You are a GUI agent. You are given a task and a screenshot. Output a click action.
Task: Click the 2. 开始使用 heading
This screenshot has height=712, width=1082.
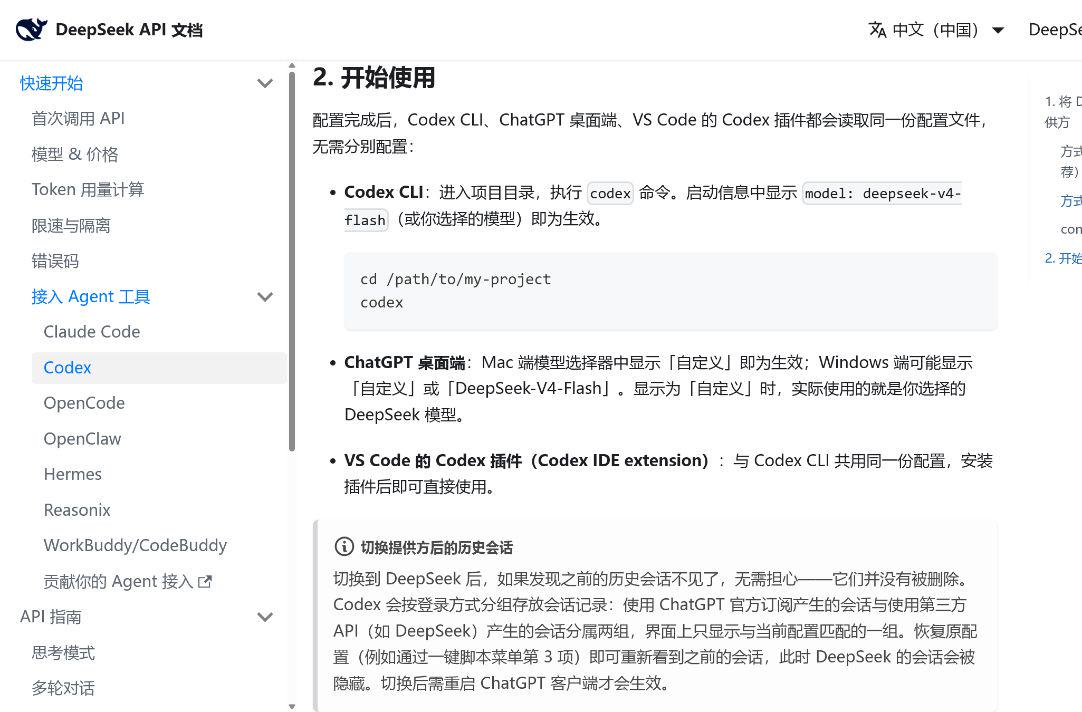point(374,77)
